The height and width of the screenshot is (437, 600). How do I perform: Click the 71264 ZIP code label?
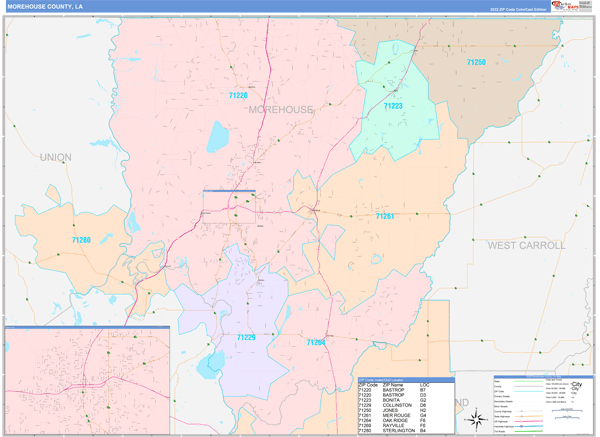point(316,342)
